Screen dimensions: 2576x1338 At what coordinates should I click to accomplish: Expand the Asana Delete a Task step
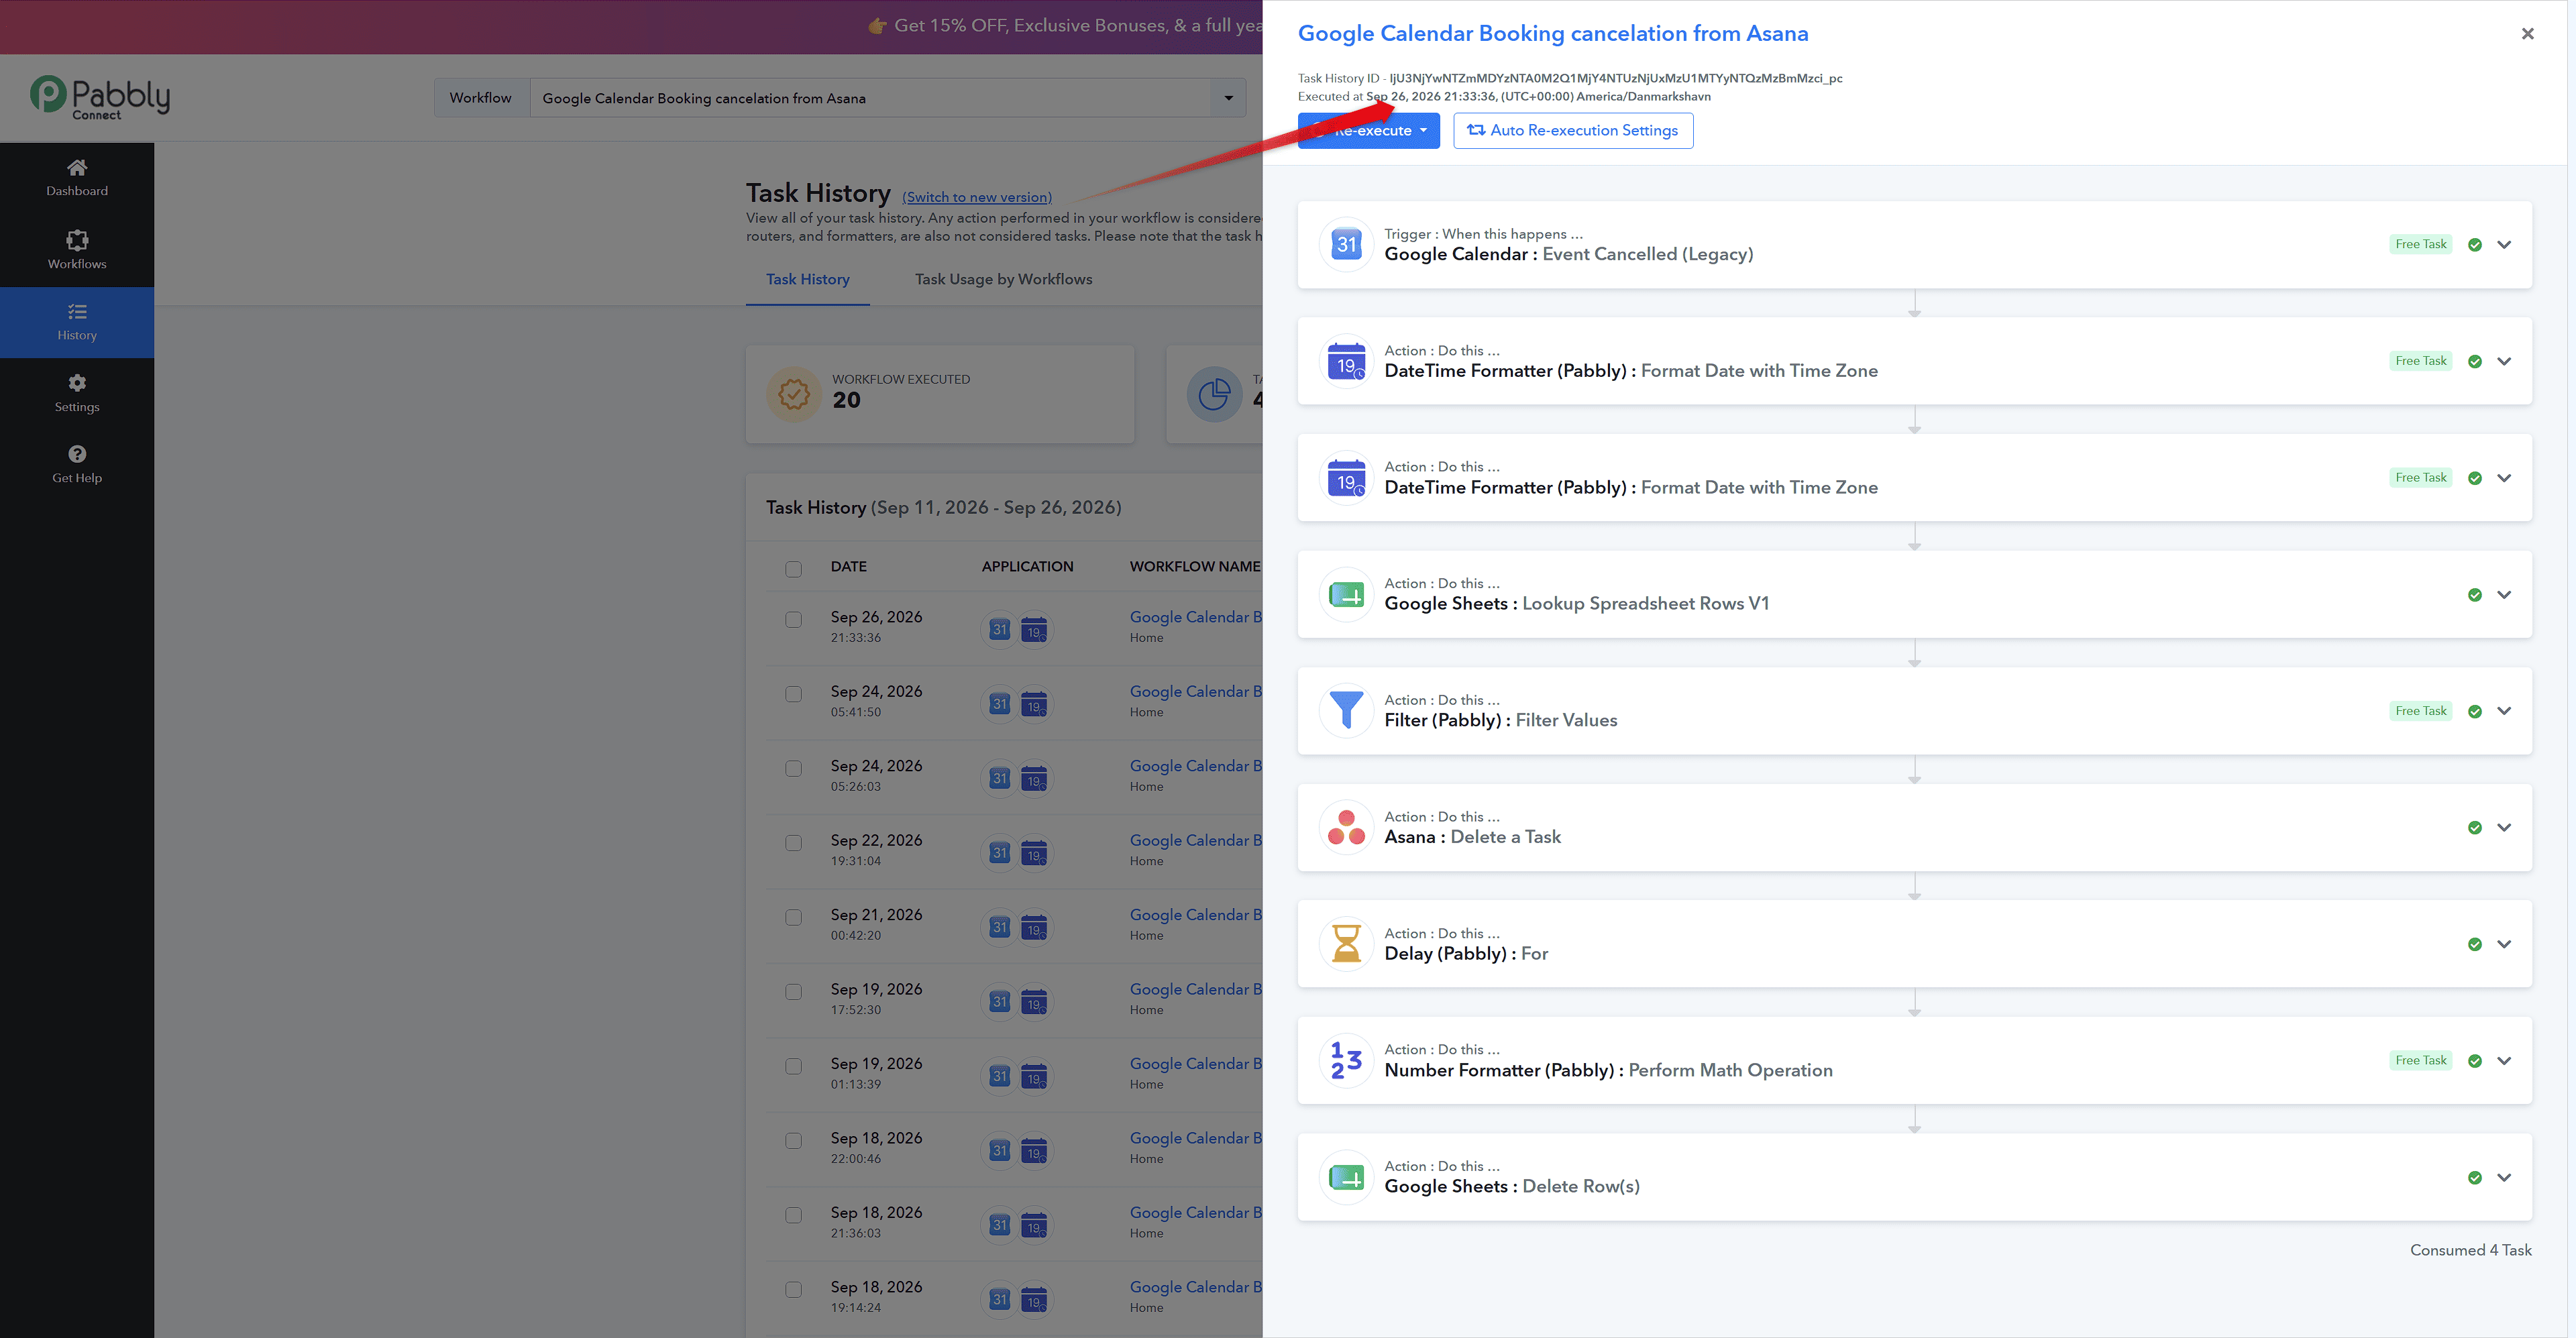point(2504,828)
